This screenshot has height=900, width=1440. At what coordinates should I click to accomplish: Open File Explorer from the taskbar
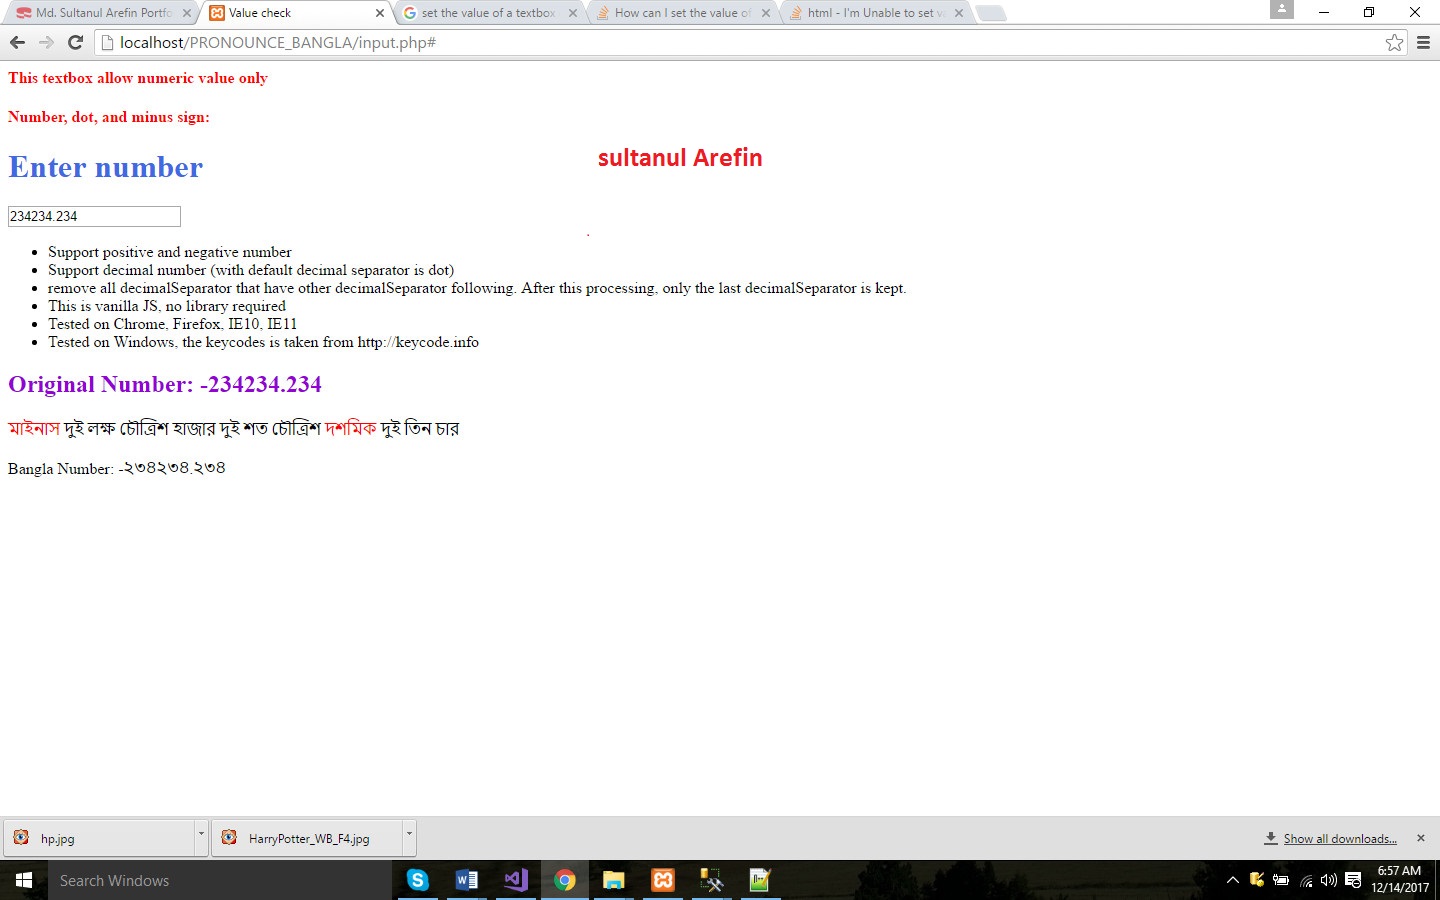click(614, 880)
